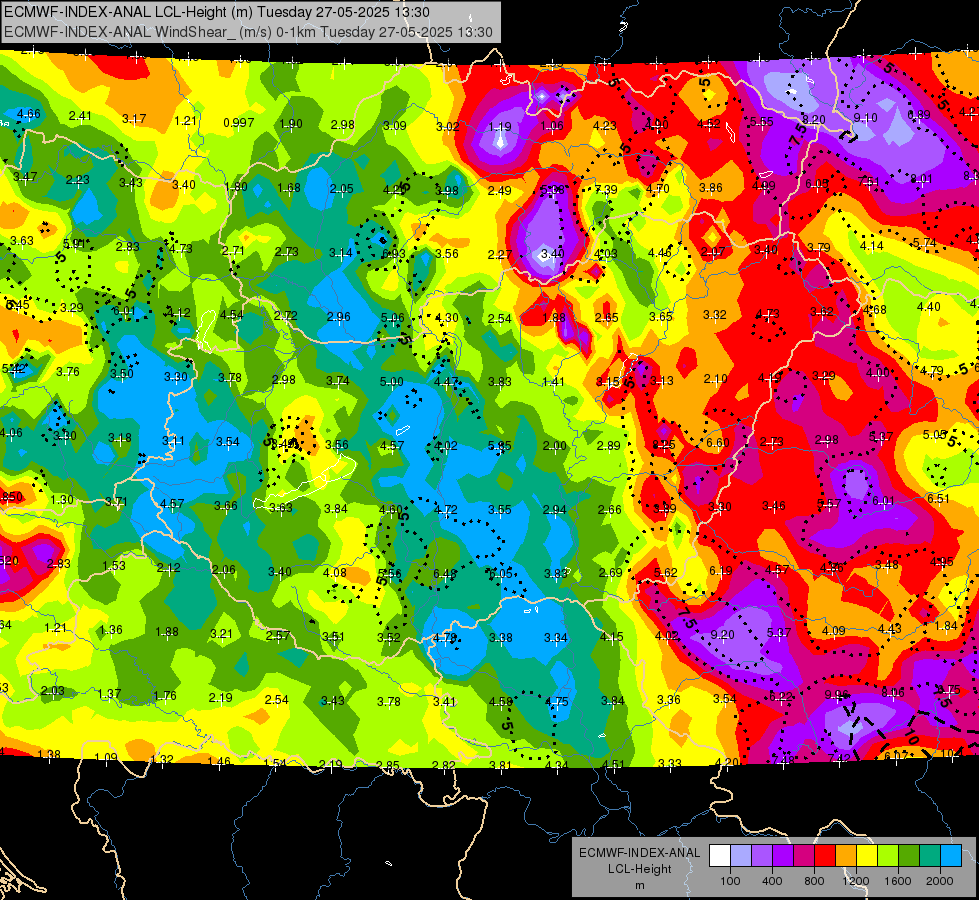
Task: Click the grid value 1.41
Action: coord(553,382)
